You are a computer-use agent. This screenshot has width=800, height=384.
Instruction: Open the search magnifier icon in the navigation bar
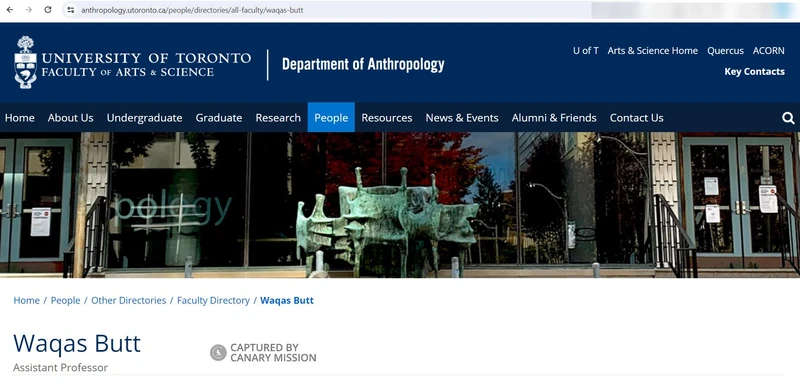tap(788, 118)
